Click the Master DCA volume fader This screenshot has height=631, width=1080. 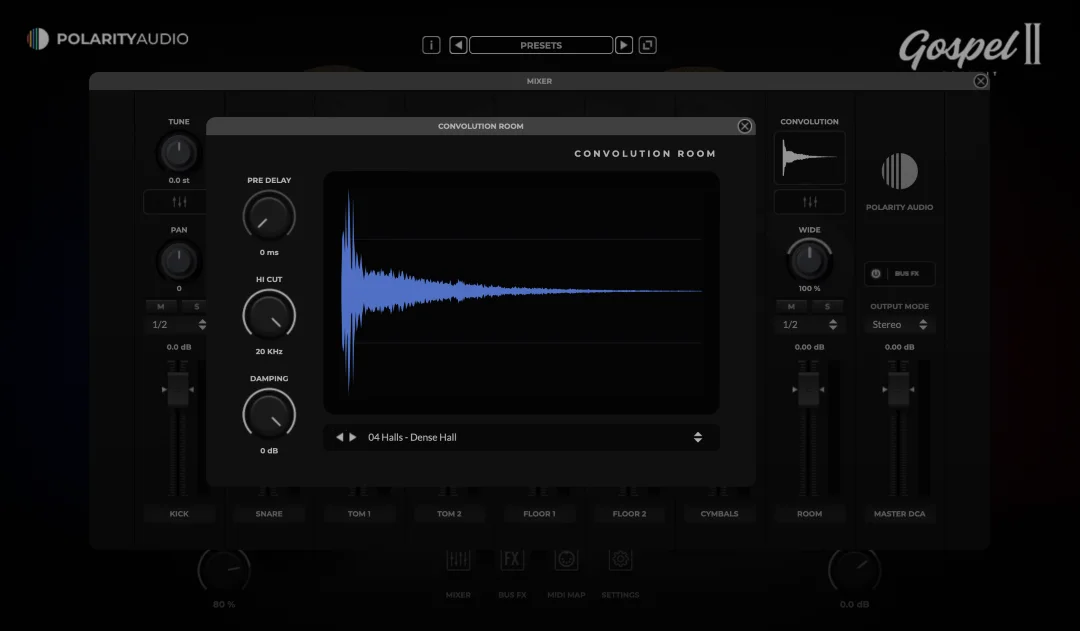pos(900,388)
